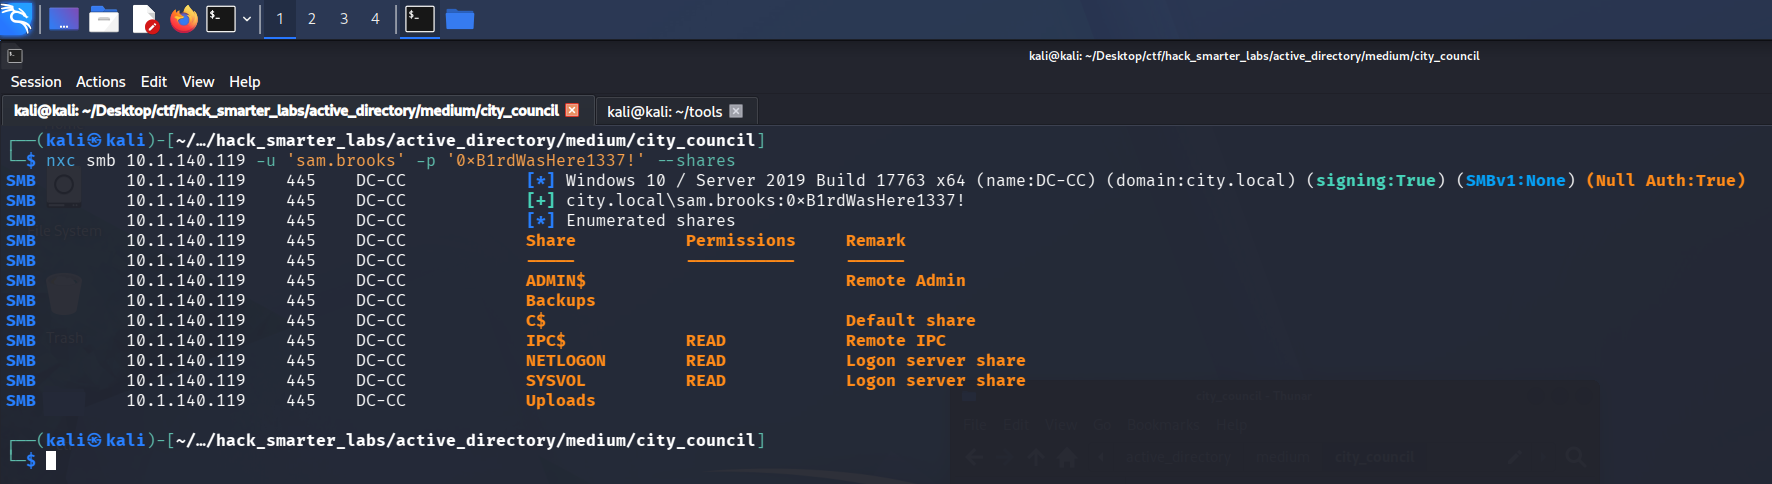Close the city_council terminal tab
The width and height of the screenshot is (1772, 484).
tap(572, 110)
